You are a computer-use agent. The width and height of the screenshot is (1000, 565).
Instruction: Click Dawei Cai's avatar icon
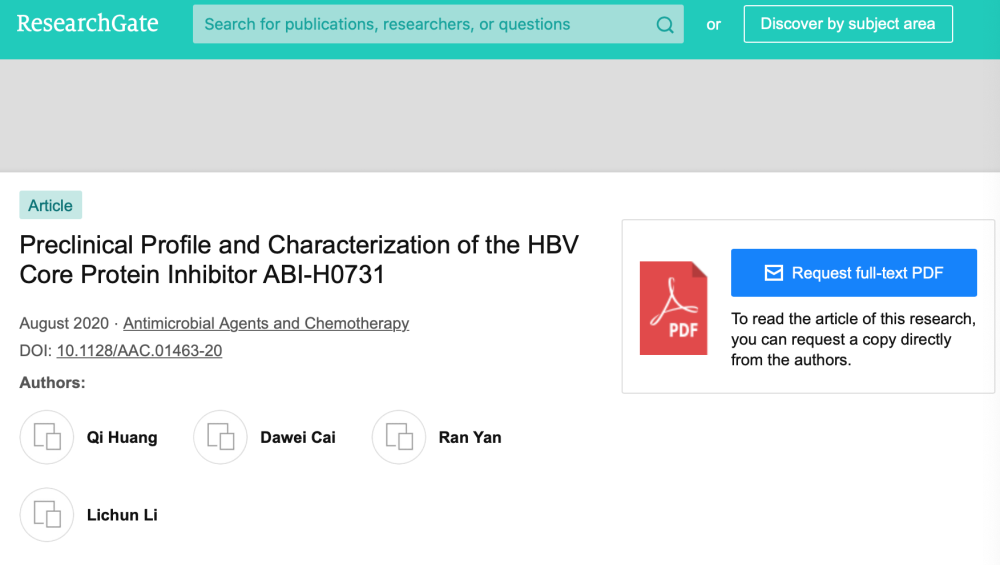pos(220,437)
